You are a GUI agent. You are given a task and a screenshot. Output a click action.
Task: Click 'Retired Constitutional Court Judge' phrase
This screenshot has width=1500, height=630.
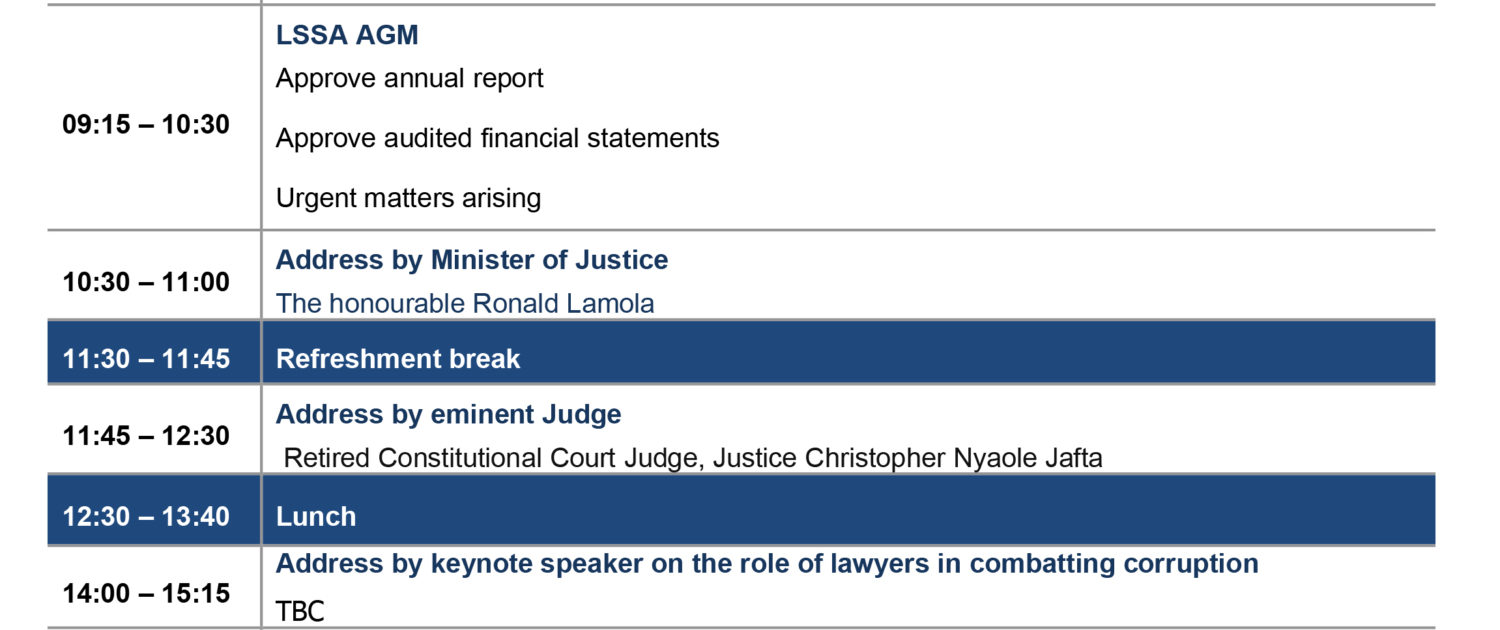[490, 458]
